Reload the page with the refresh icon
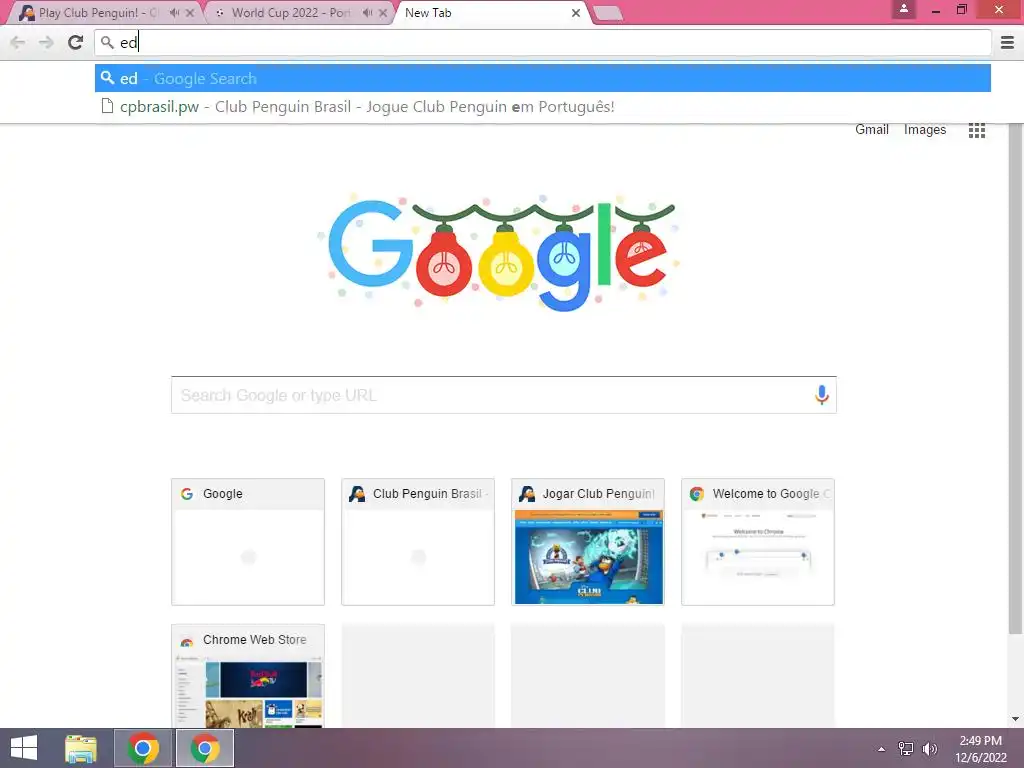1024x768 pixels. point(76,42)
